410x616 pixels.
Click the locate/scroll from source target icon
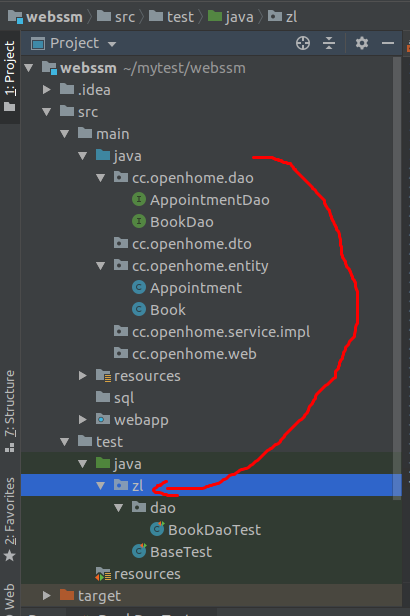[303, 43]
